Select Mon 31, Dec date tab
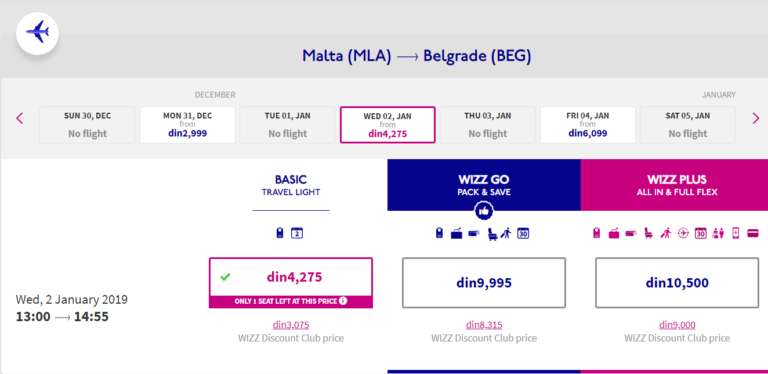 pyautogui.click(x=188, y=125)
